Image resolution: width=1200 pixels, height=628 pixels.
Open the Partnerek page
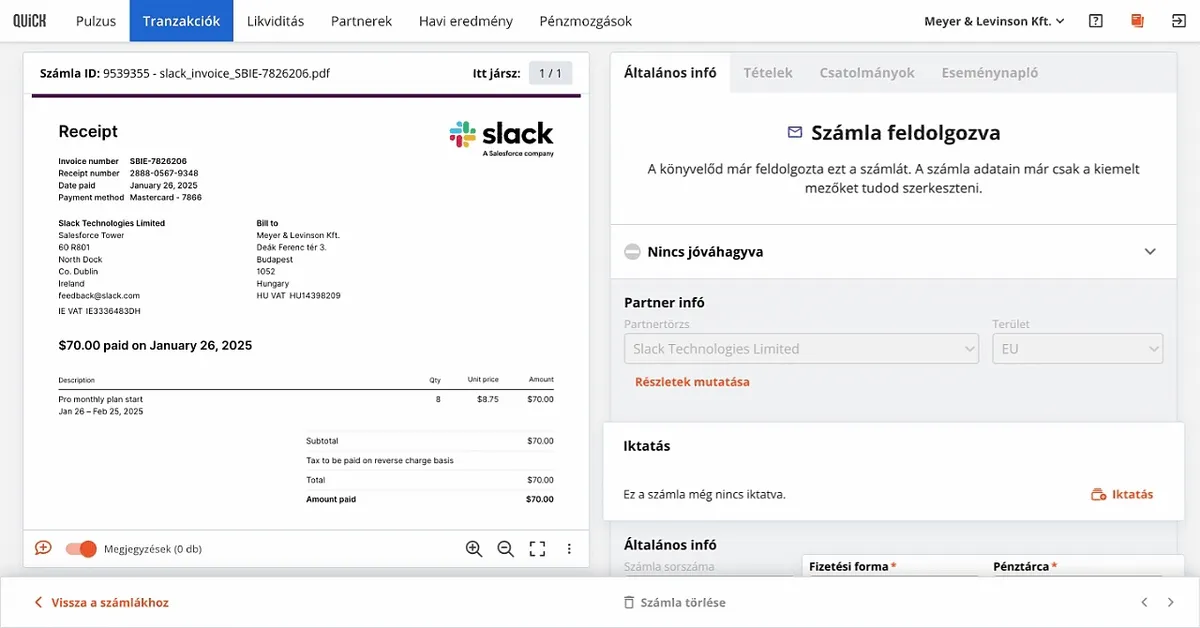[x=361, y=21]
